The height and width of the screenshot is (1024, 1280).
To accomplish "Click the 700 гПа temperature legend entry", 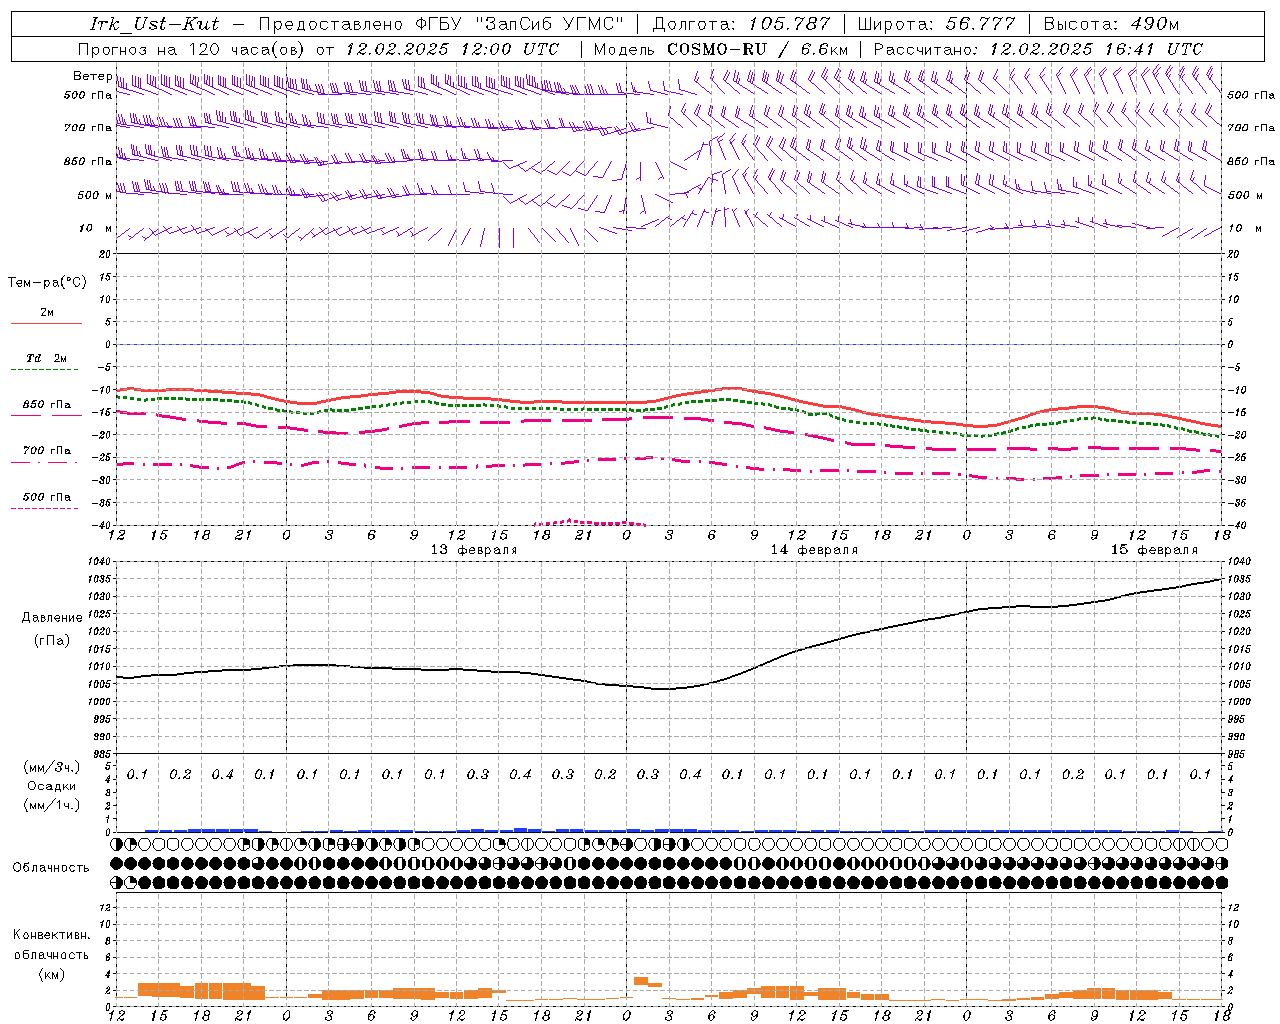I will (47, 451).
